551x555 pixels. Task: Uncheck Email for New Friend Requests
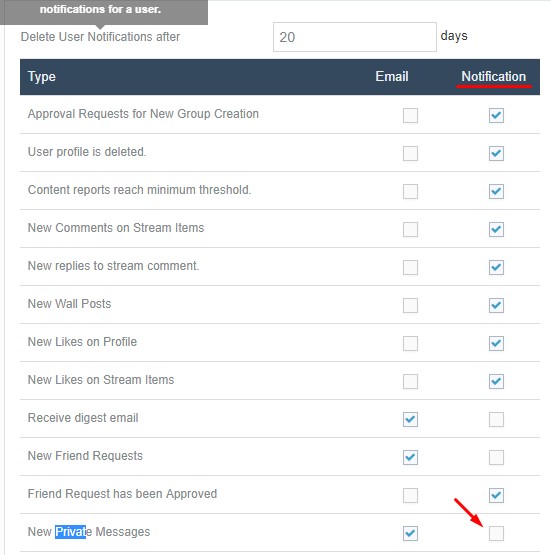pyautogui.click(x=410, y=457)
